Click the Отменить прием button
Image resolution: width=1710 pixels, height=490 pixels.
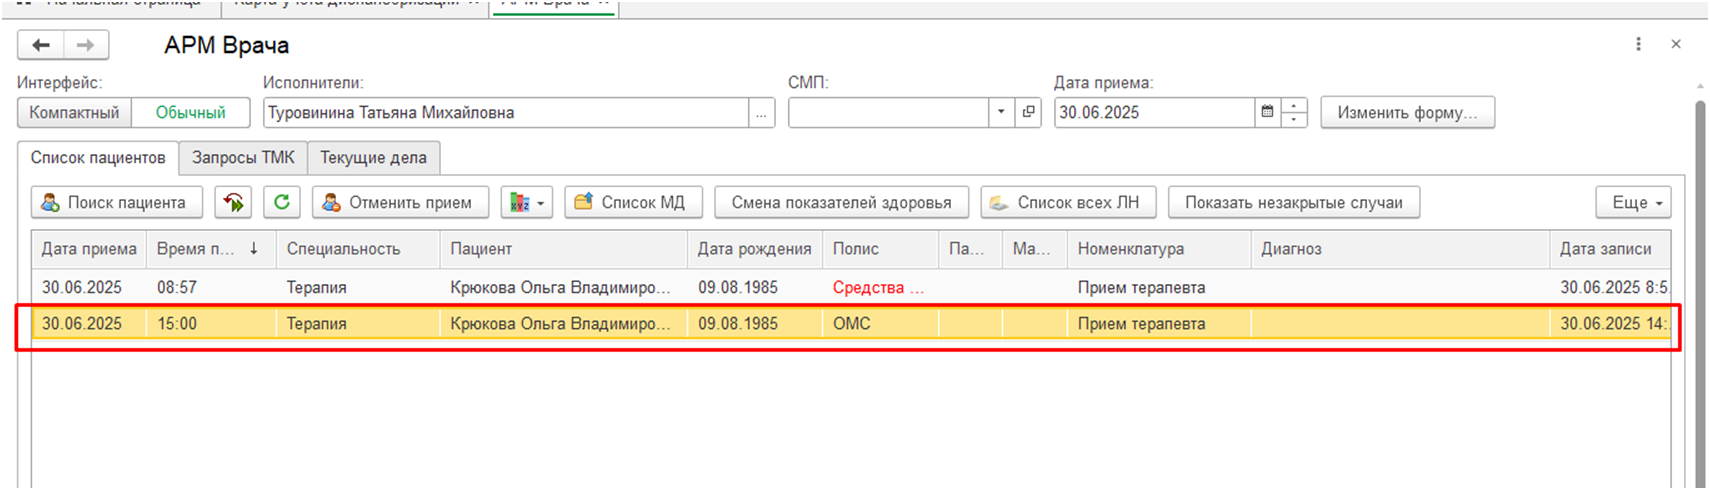(399, 202)
